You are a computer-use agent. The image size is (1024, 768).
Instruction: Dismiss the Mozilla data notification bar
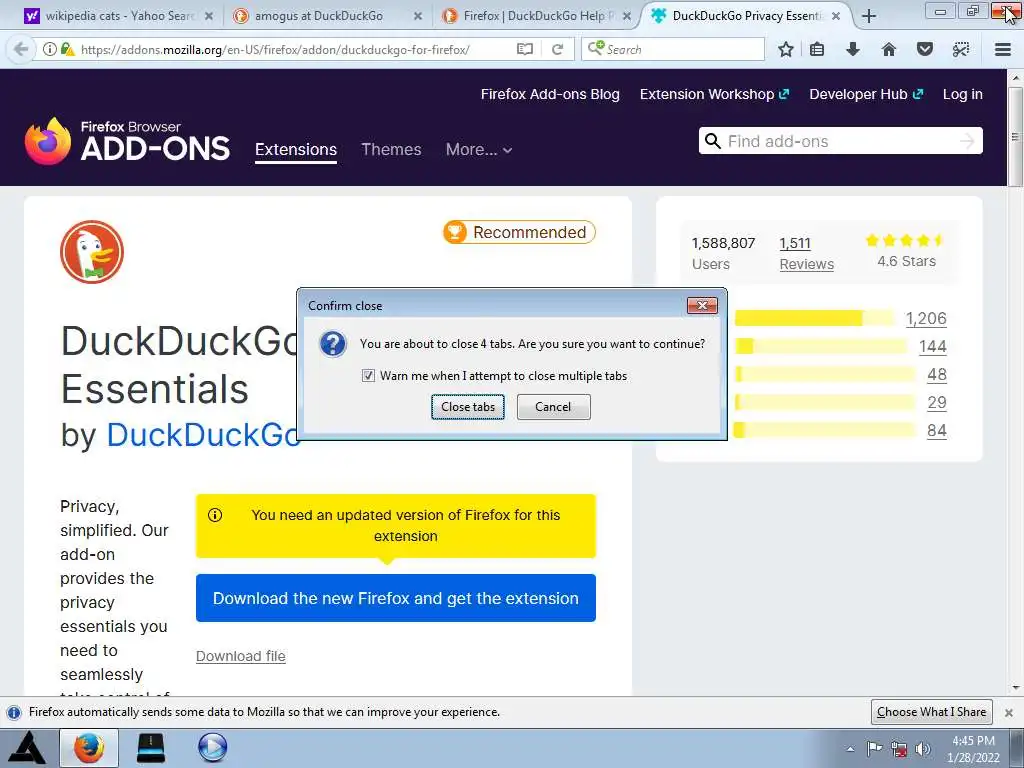pos(1008,712)
